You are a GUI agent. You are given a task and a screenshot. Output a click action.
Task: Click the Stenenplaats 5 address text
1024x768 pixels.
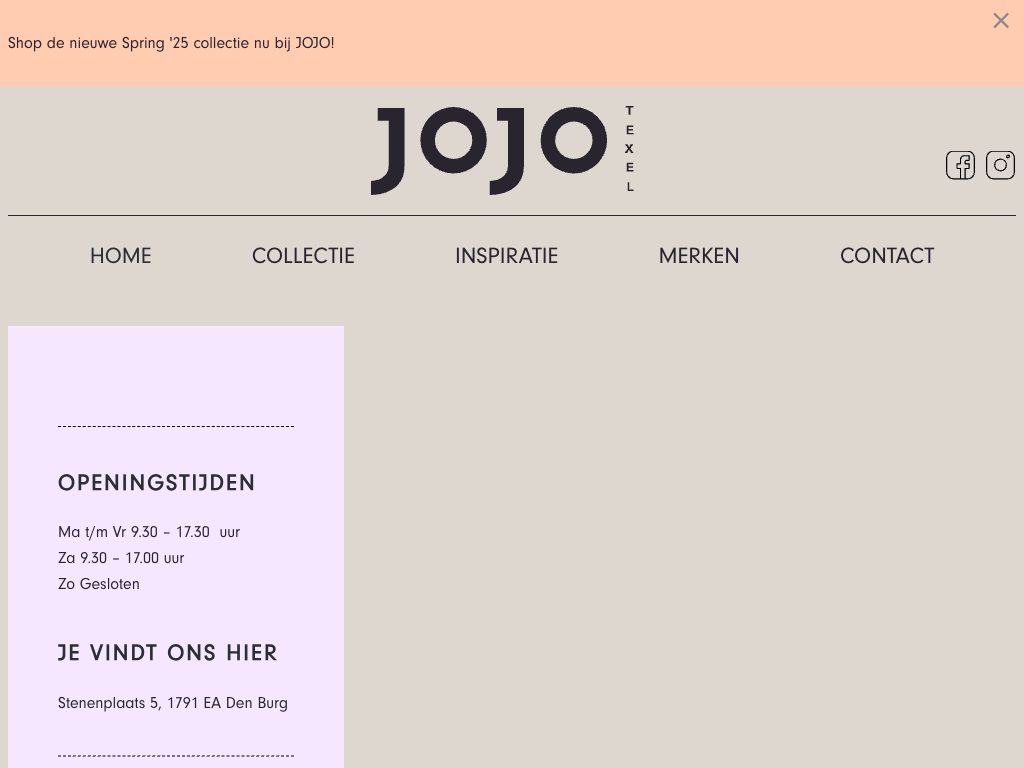click(173, 703)
